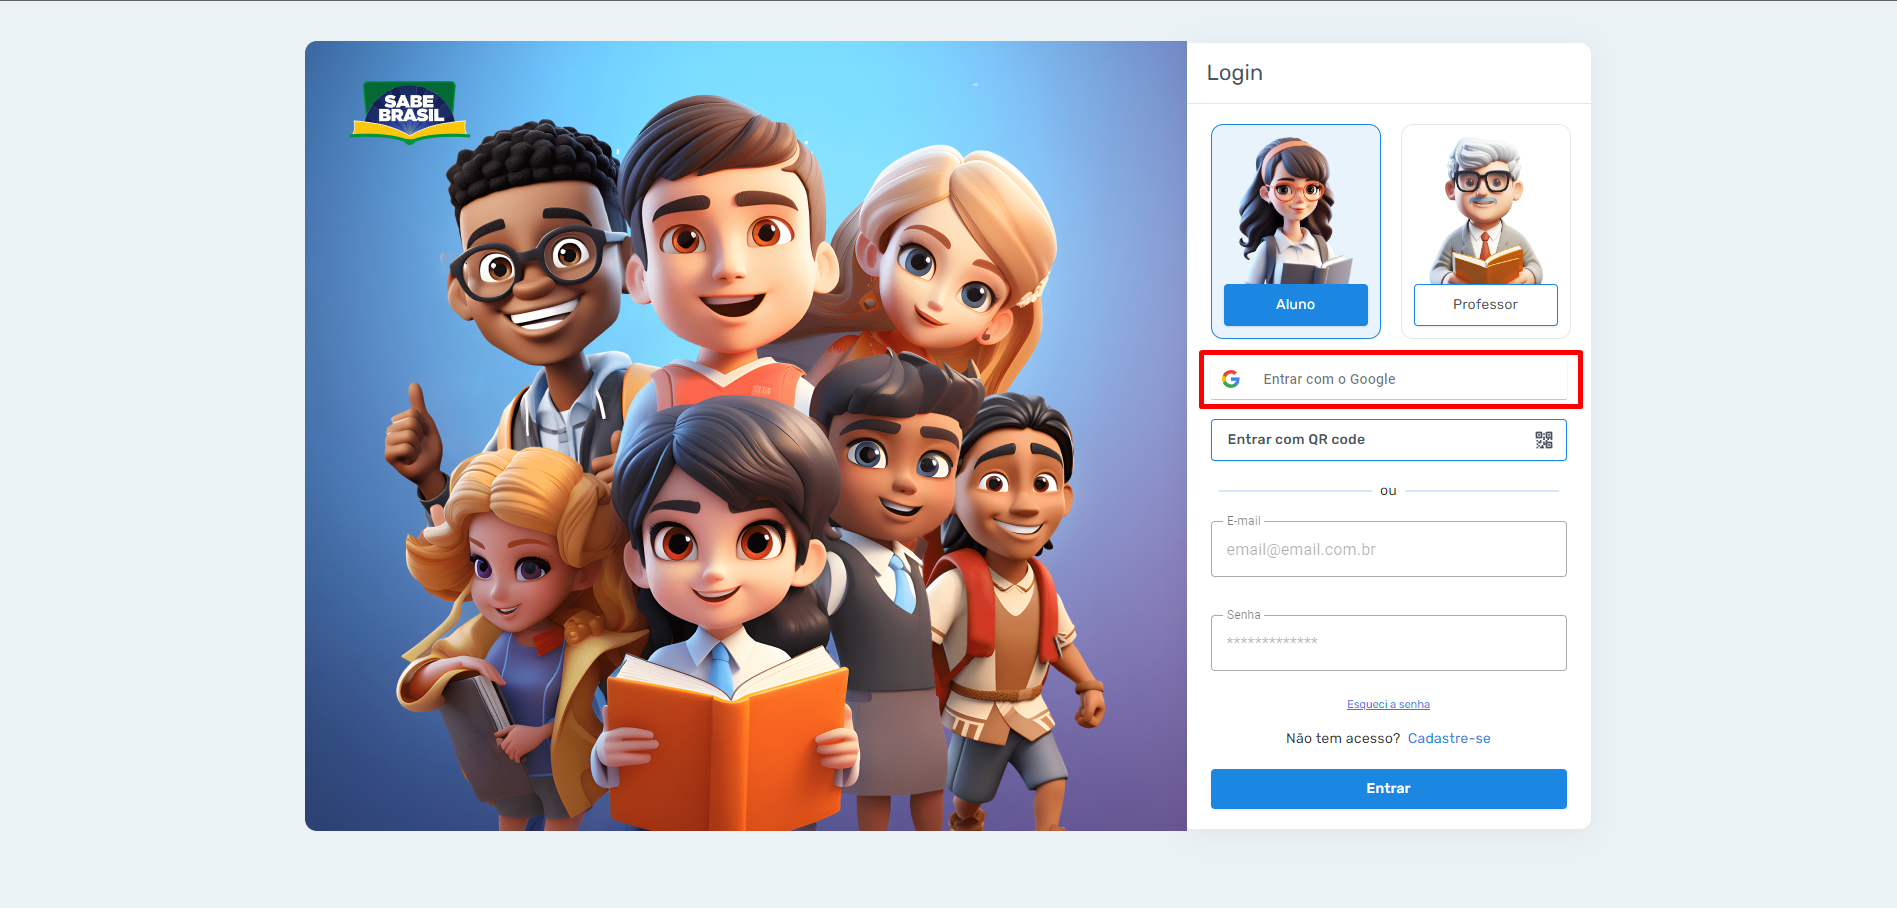This screenshot has width=1897, height=908.
Task: Focus the Senha password field
Action: pos(1389,643)
